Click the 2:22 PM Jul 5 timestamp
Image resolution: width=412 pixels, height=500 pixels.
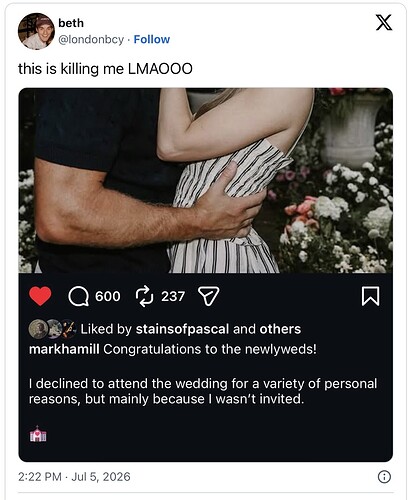(x=74, y=477)
